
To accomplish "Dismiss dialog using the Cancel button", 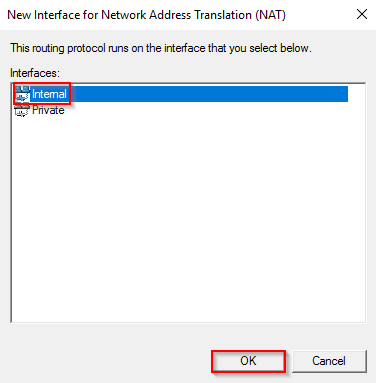I will coord(329,361).
